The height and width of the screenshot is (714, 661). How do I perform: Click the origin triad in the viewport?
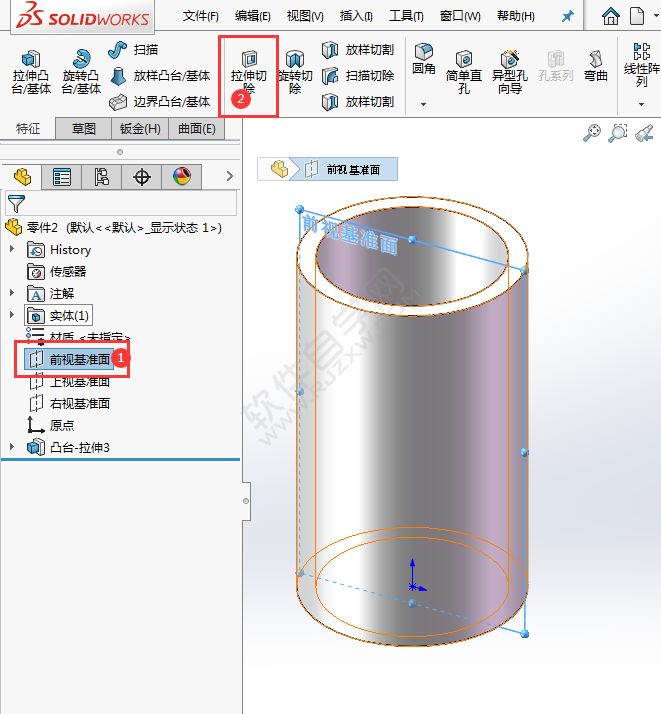point(415,576)
